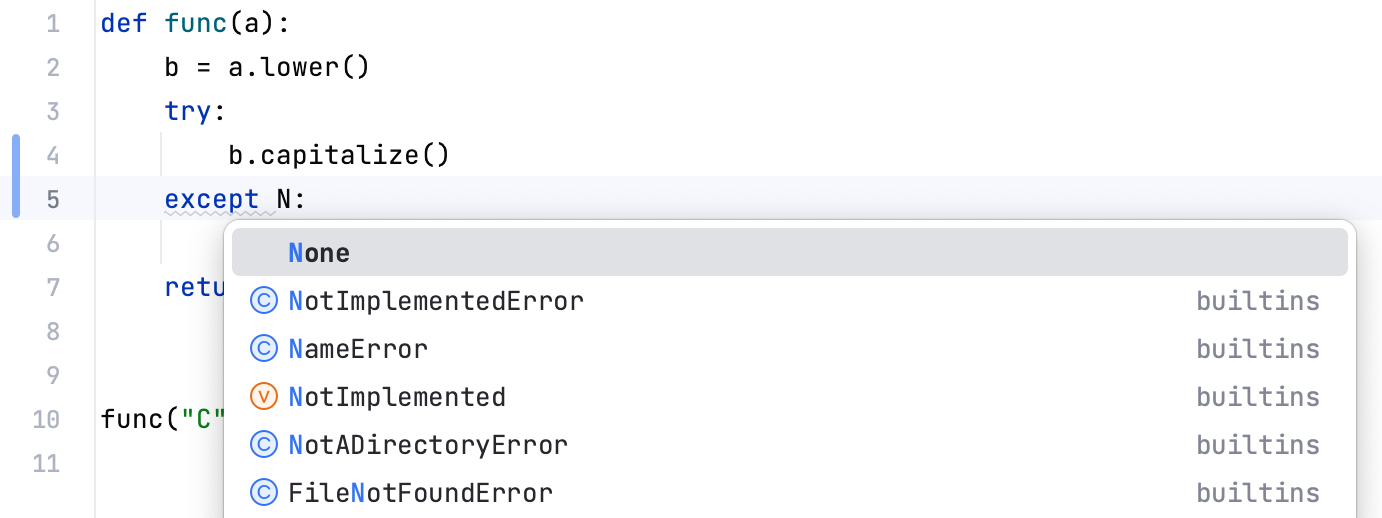
Task: Place cursor in the b.capitalize() call
Action: click(338, 155)
